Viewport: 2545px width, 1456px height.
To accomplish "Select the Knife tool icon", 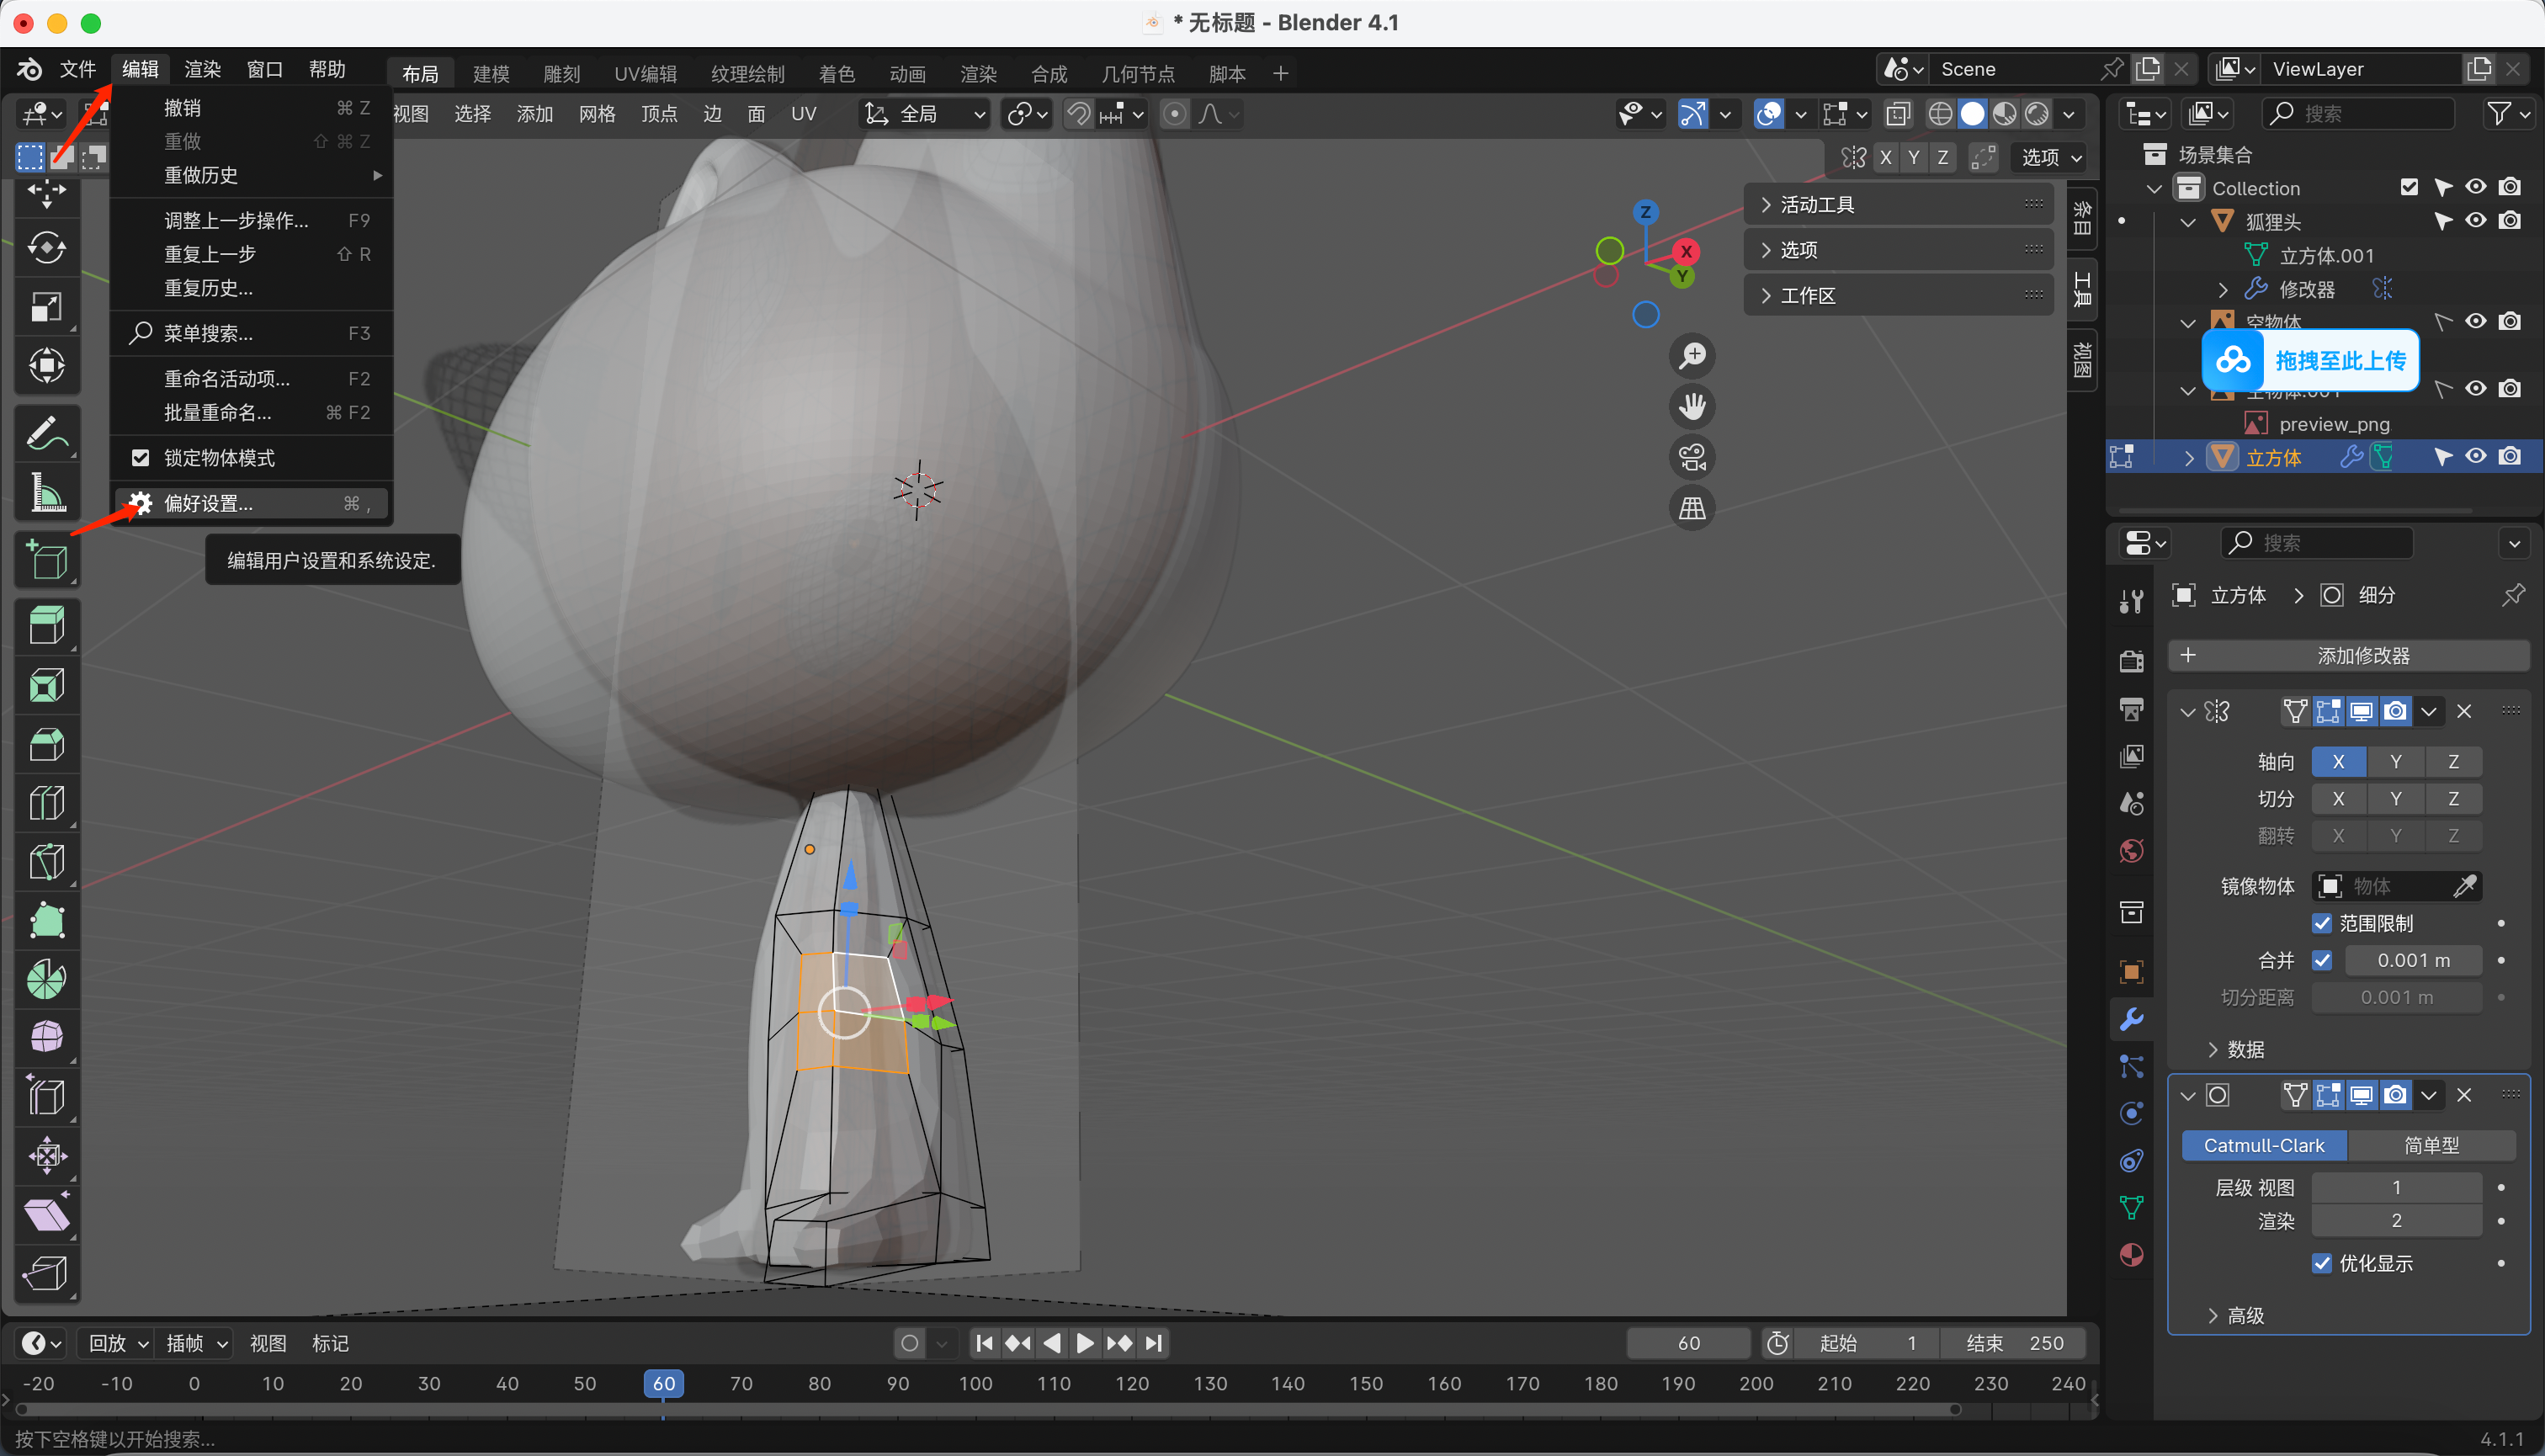I will [46, 862].
